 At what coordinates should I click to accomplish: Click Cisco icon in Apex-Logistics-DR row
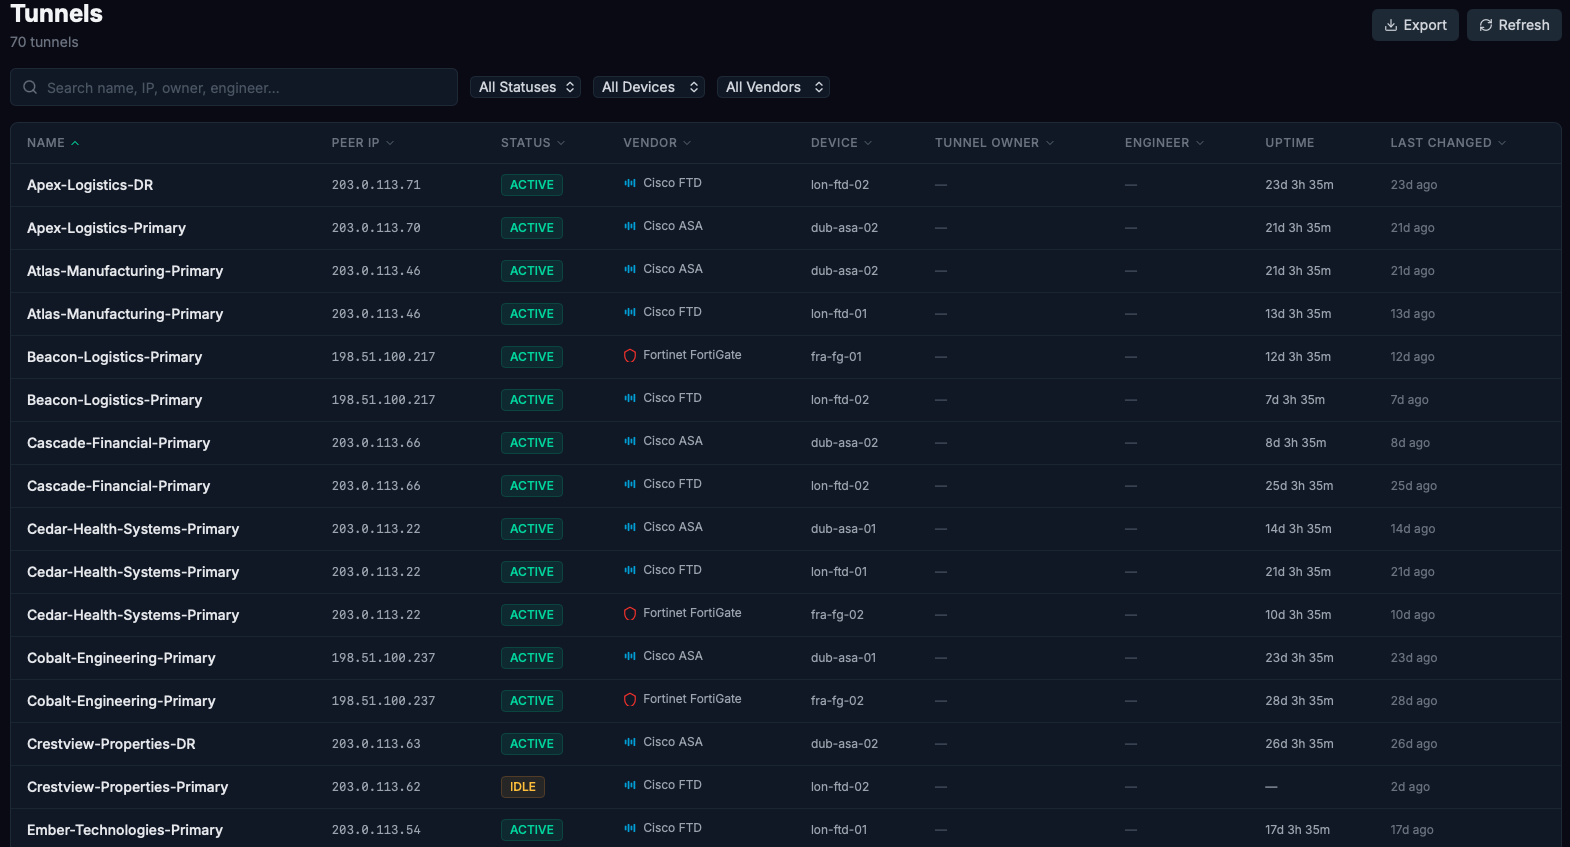[630, 183]
